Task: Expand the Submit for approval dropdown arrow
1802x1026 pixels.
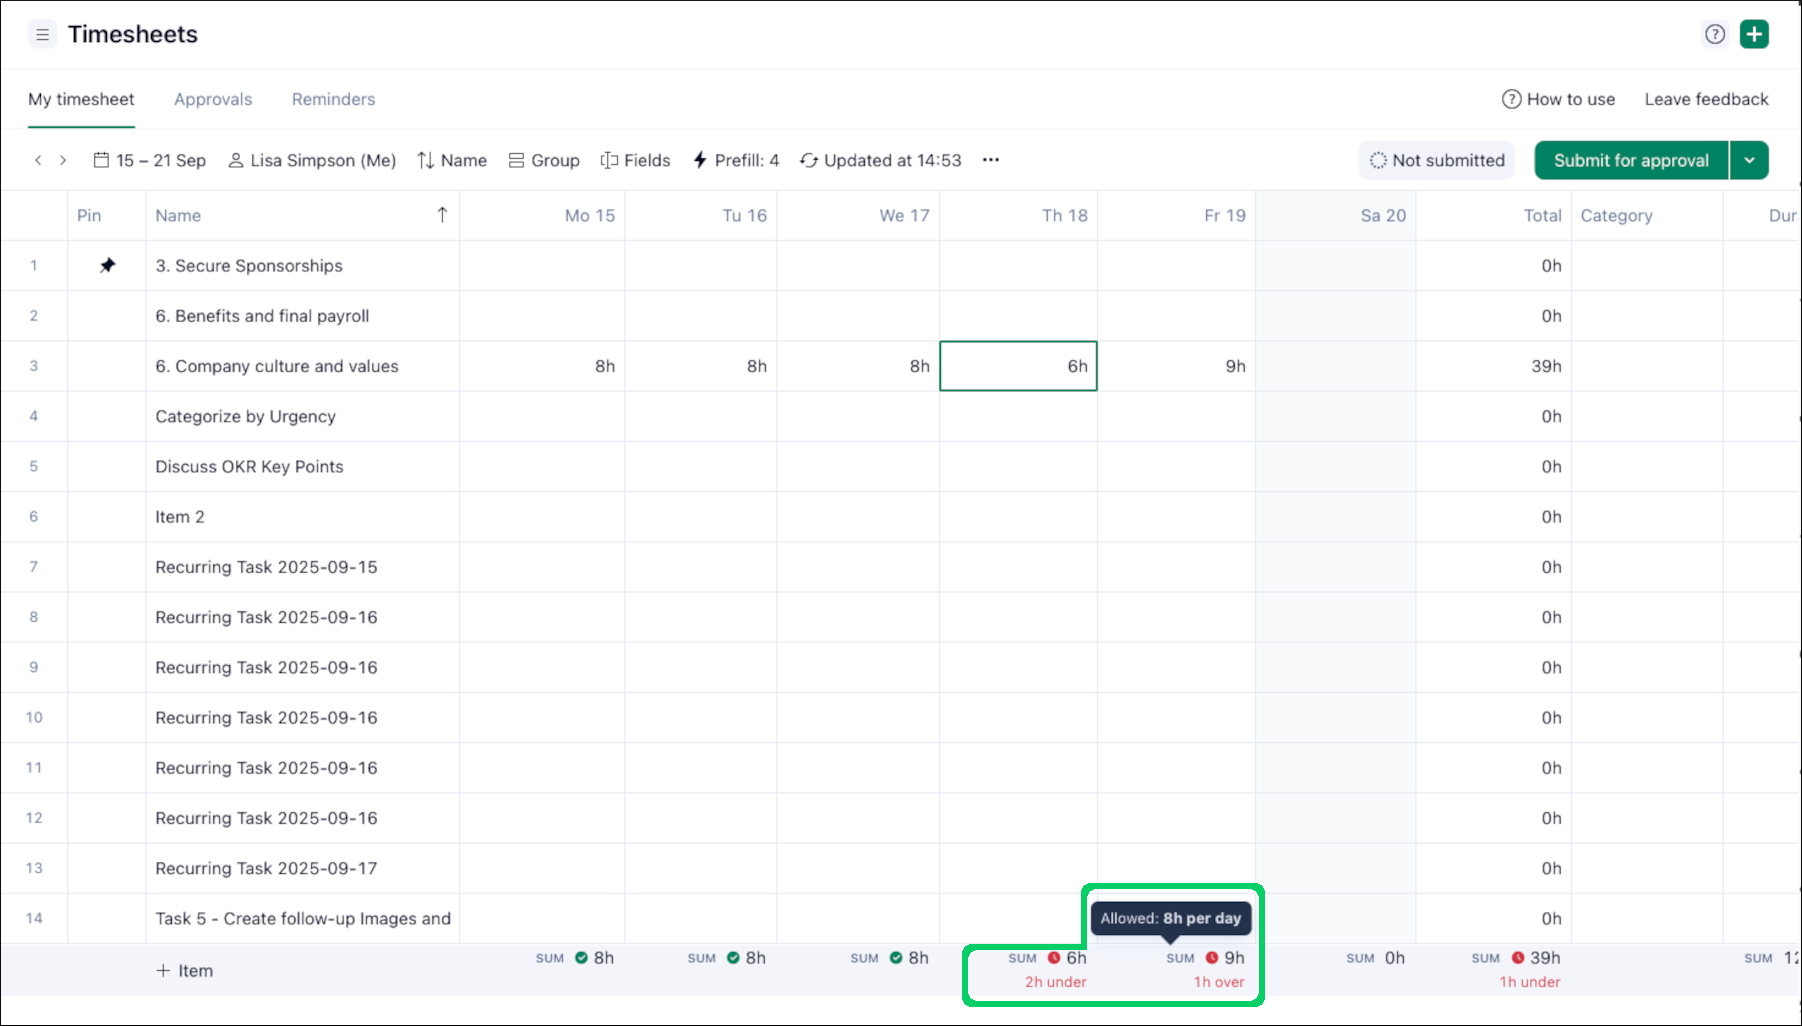Action: [x=1749, y=160]
